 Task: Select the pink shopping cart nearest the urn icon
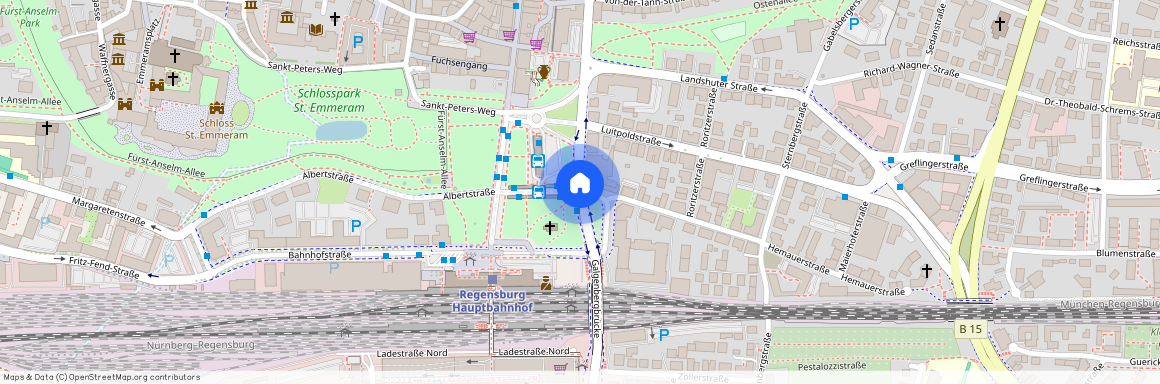point(536,44)
